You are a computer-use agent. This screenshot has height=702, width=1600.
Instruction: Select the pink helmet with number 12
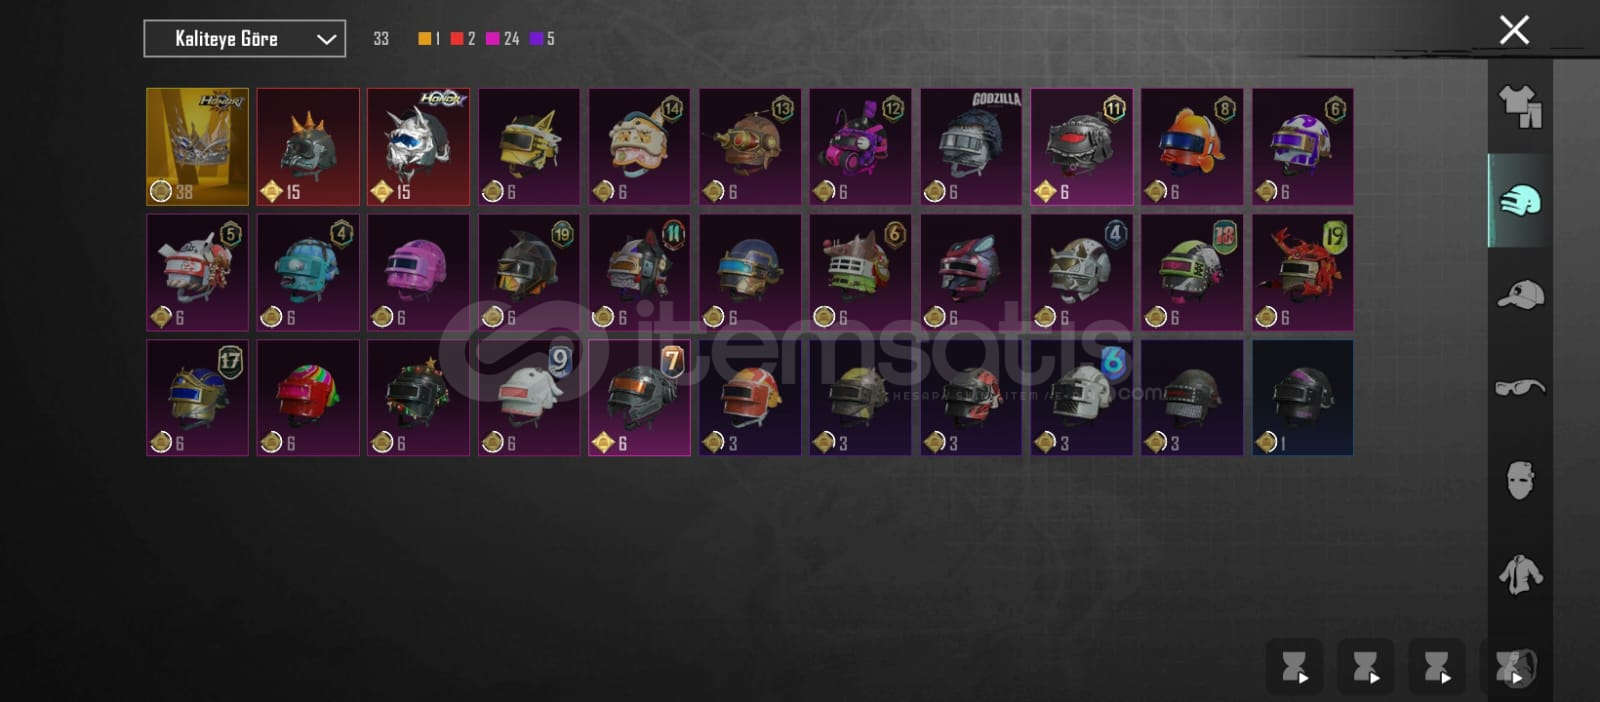860,146
